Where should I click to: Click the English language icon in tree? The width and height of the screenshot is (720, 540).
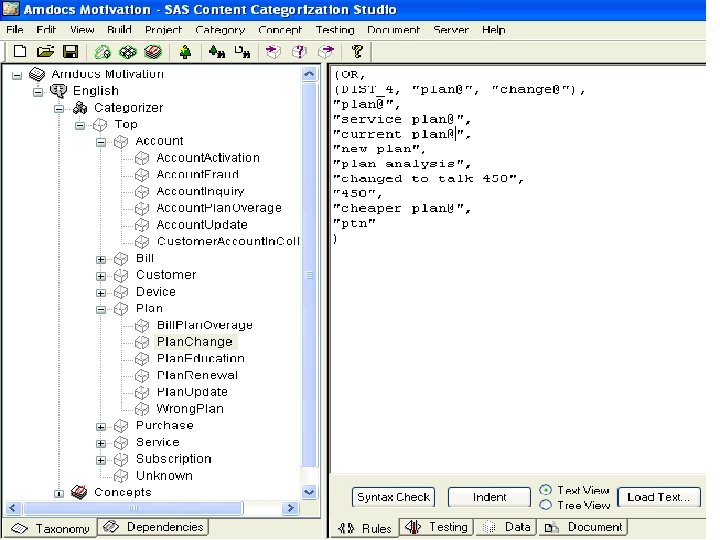click(58, 90)
